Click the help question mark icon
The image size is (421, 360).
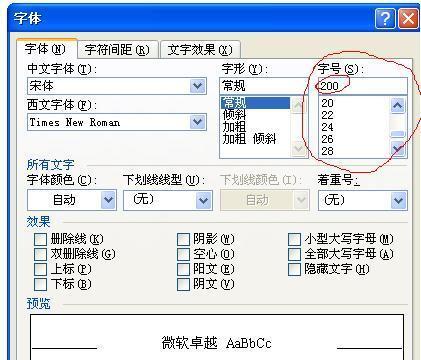pyautogui.click(x=385, y=18)
